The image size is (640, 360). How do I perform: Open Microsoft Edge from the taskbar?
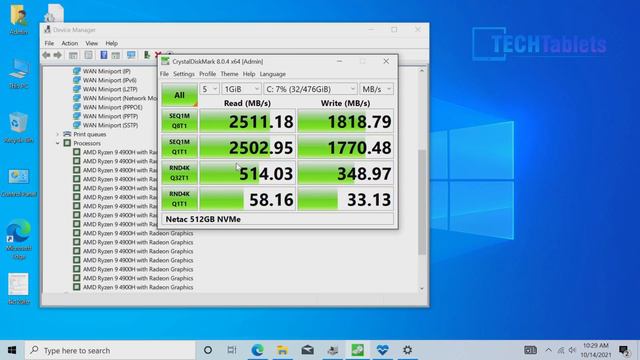pos(257,350)
